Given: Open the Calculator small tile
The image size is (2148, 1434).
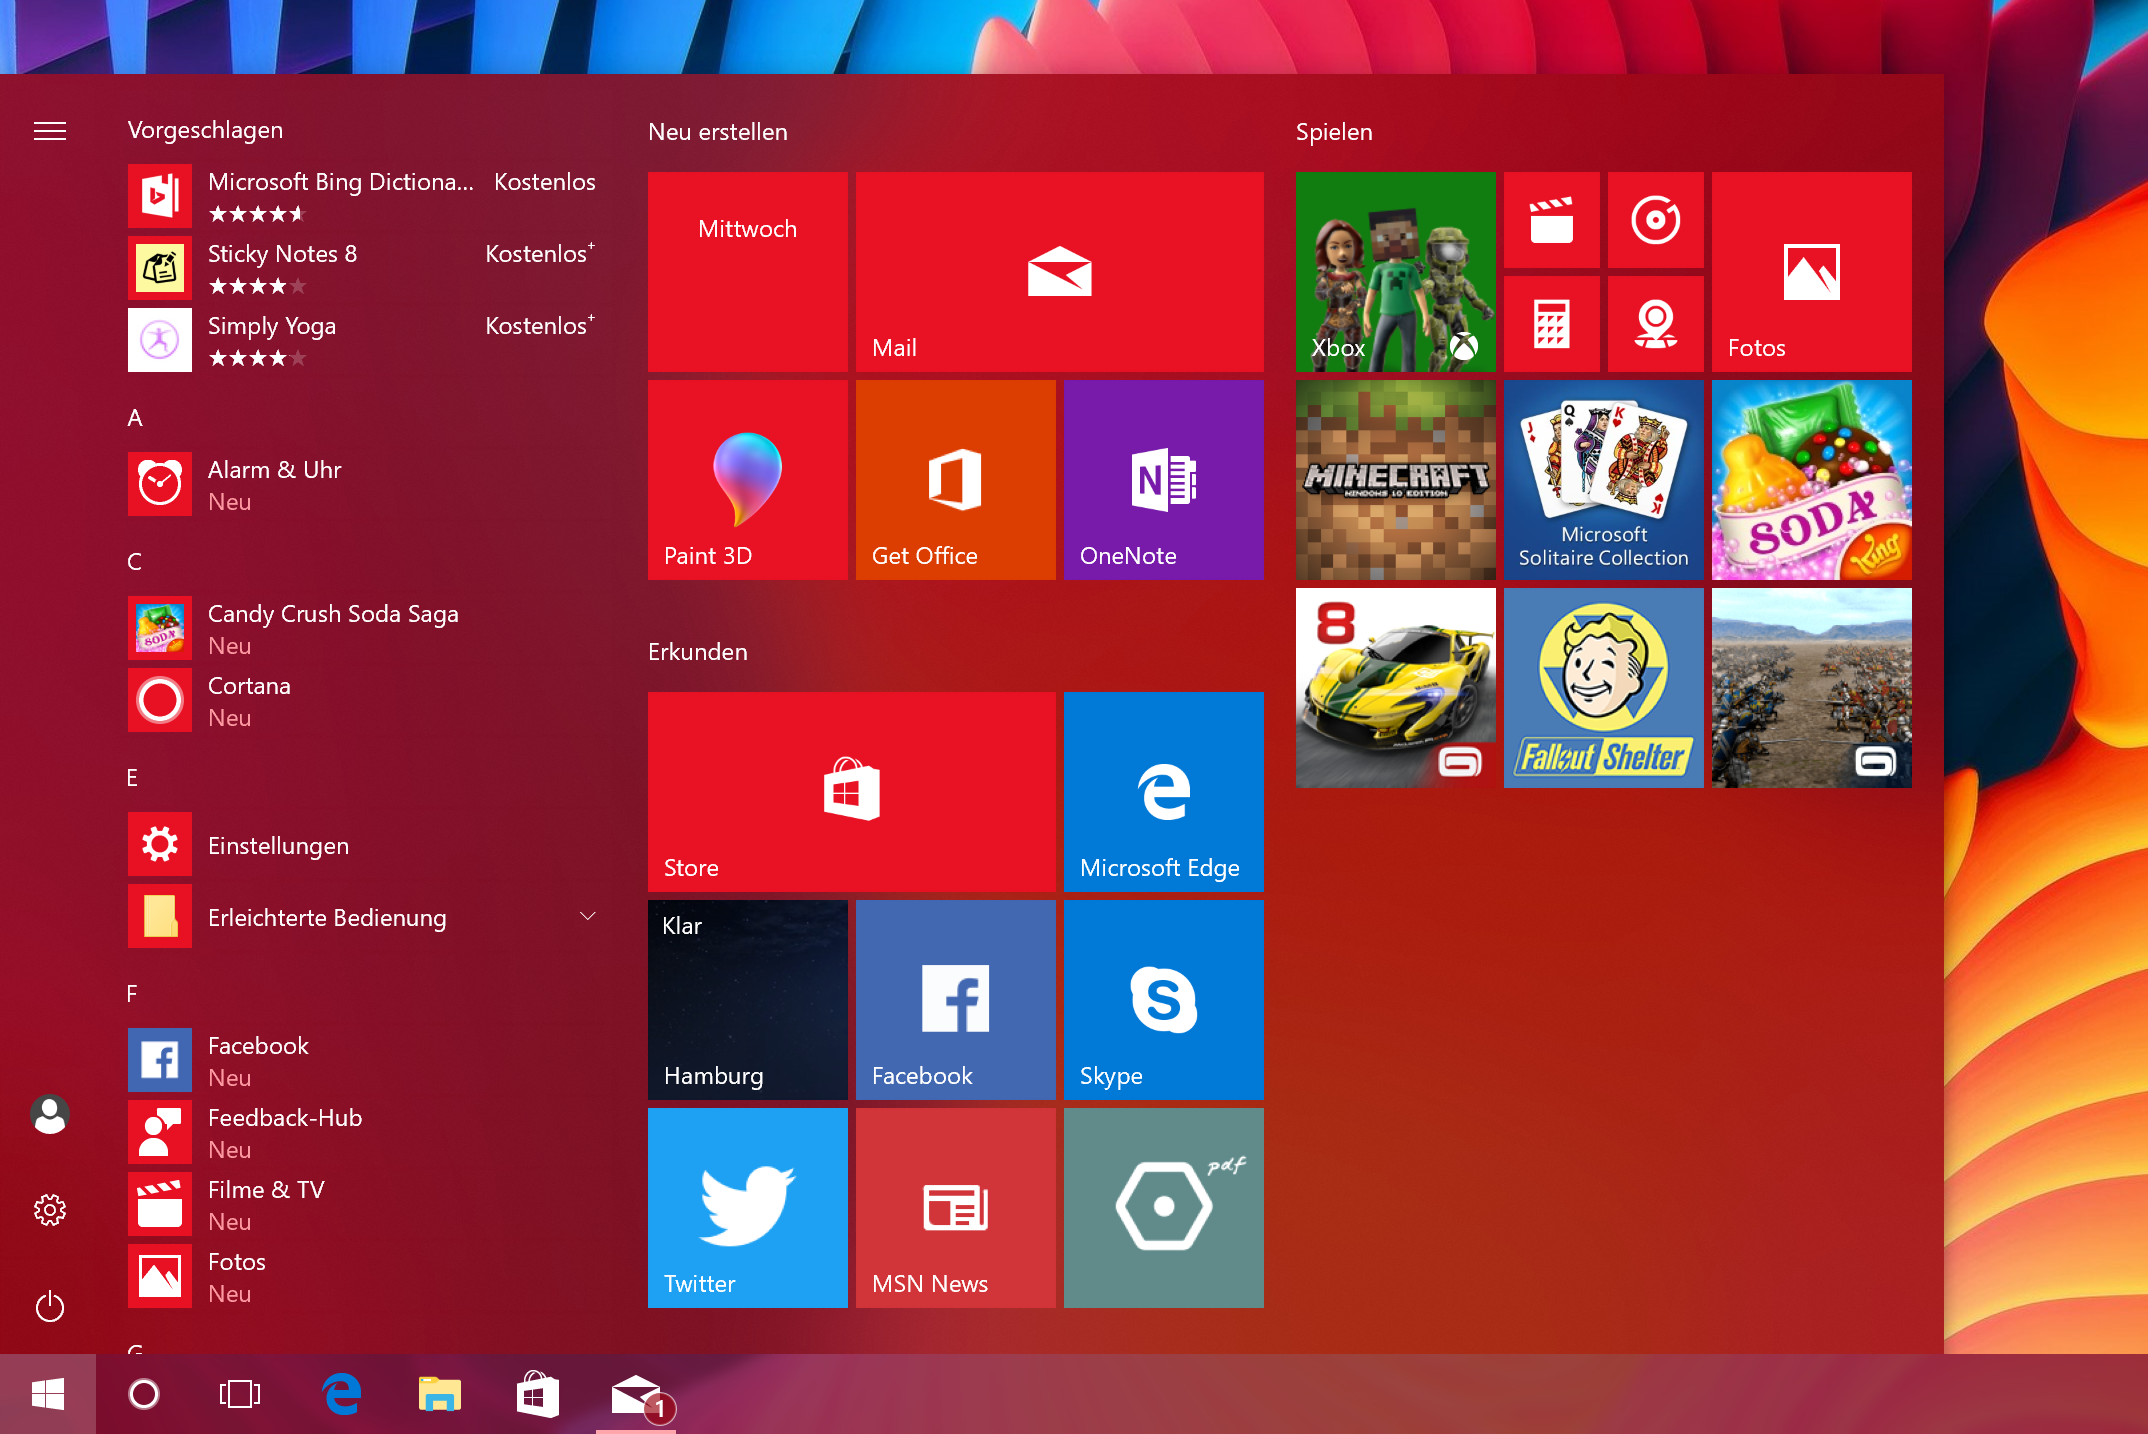Looking at the screenshot, I should (x=1552, y=324).
